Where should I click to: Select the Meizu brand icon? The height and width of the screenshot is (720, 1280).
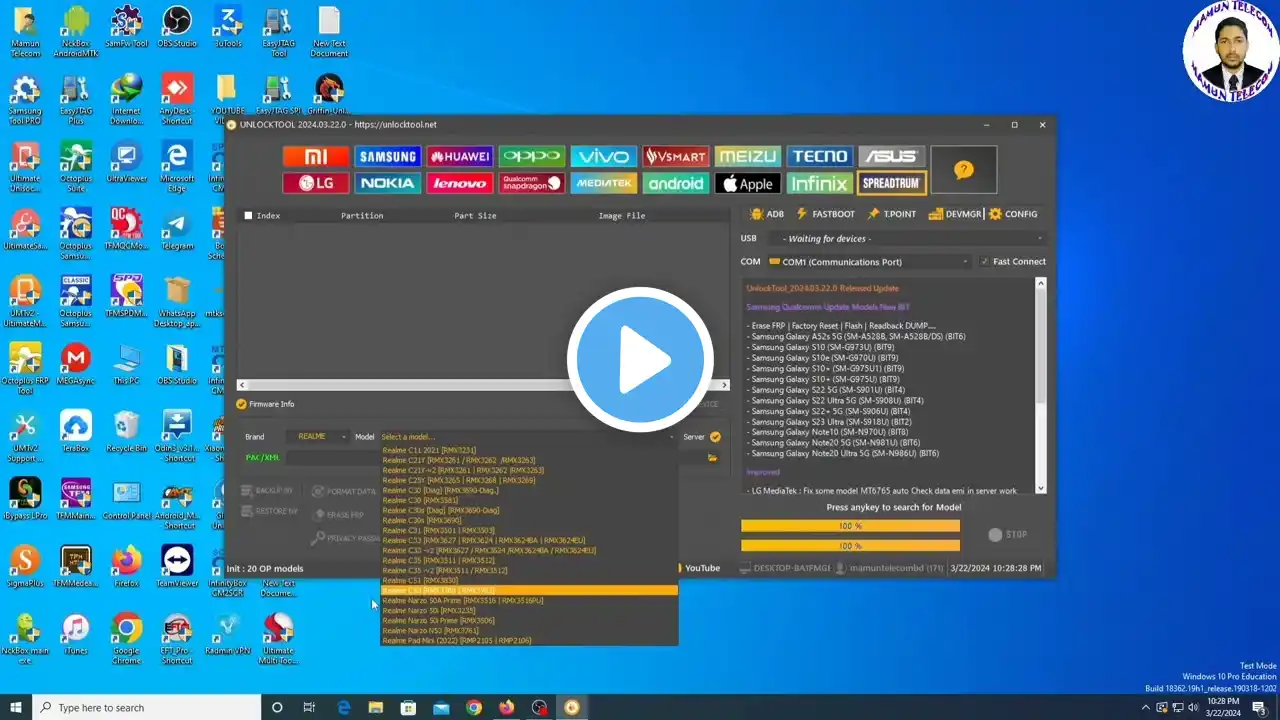tap(748, 156)
